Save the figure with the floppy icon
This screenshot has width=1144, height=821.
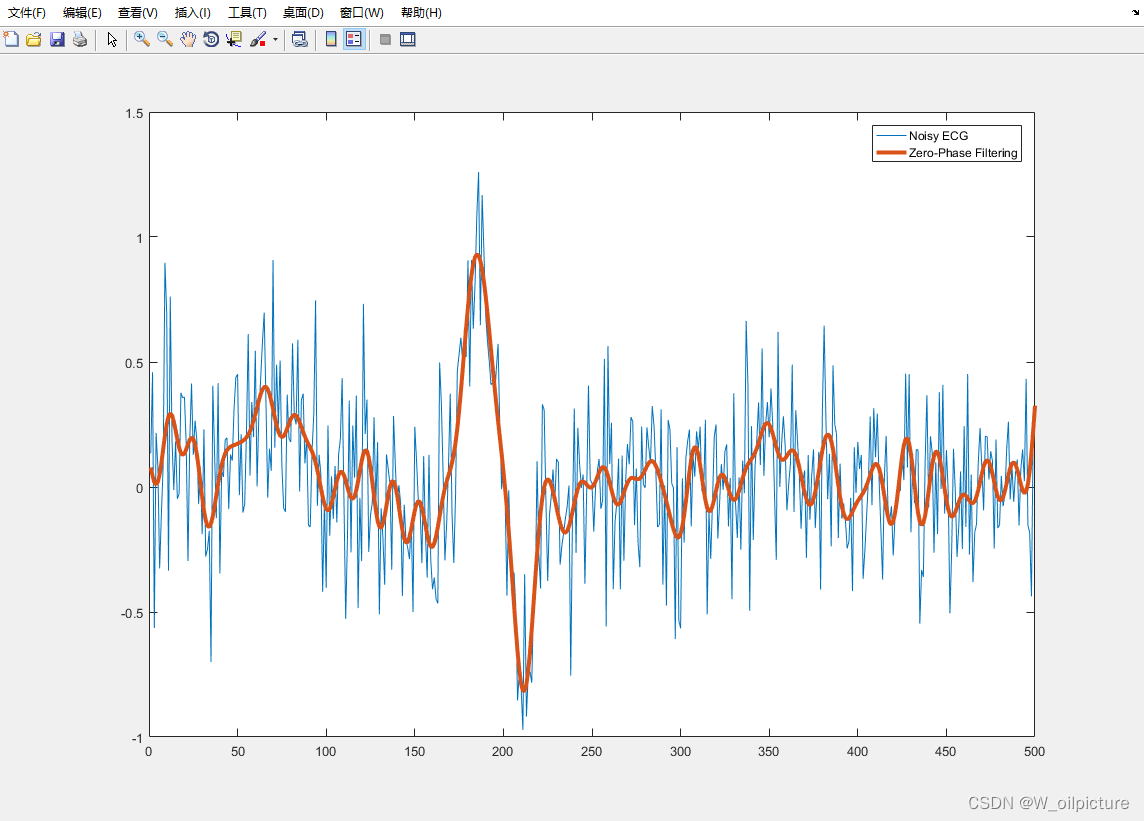57,39
